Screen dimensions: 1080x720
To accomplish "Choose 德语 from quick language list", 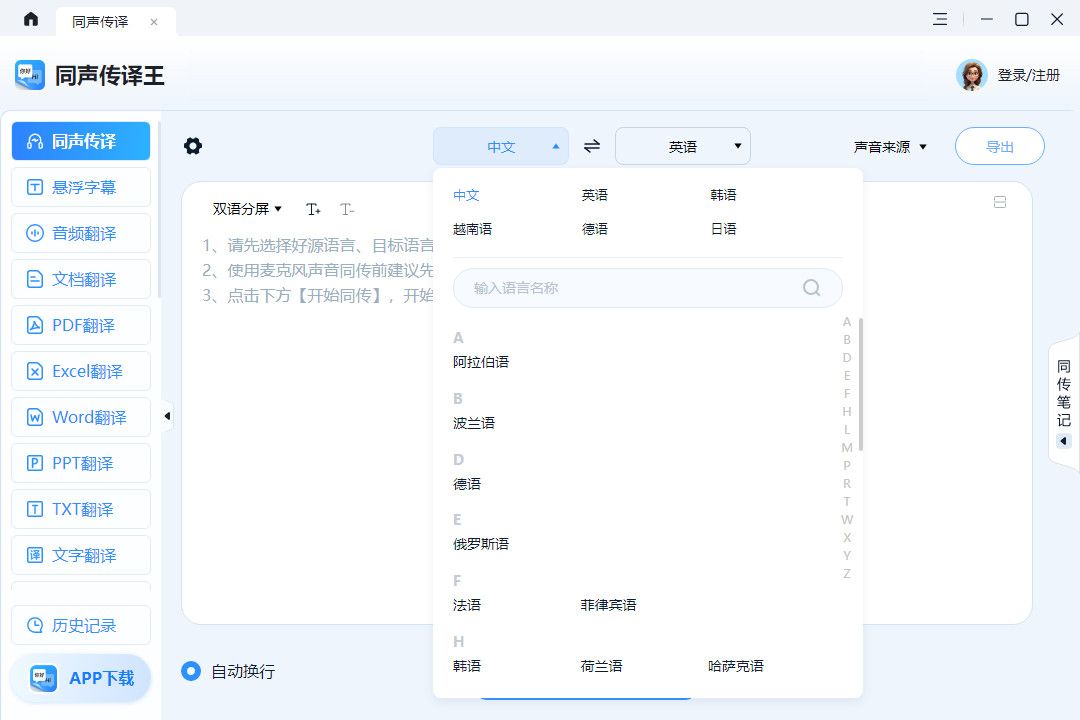I will (594, 229).
